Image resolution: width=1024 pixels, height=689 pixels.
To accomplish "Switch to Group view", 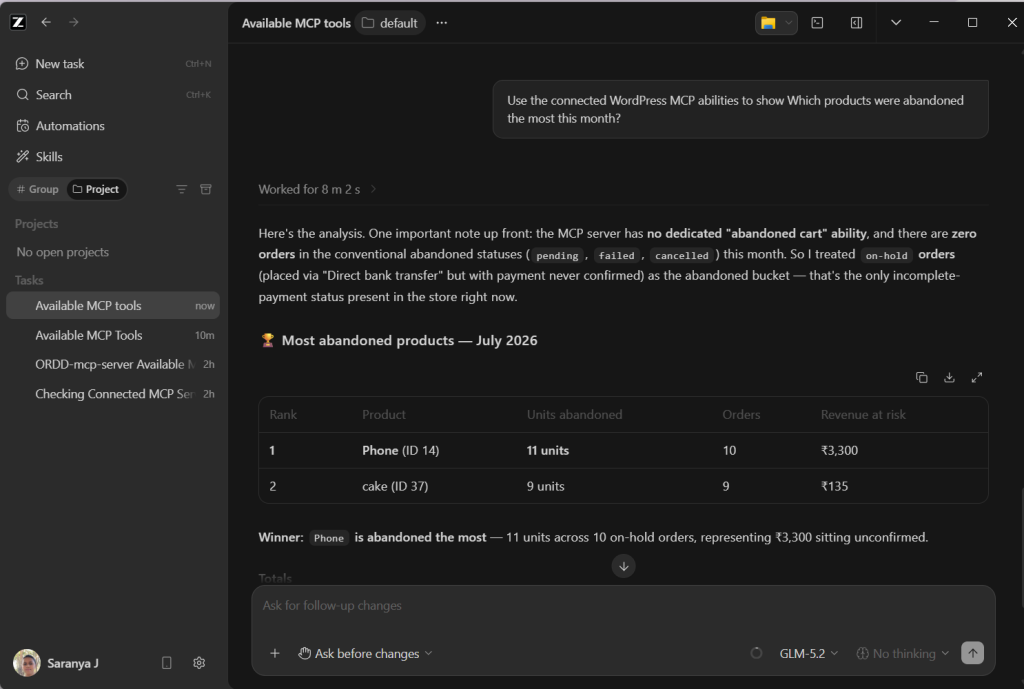I will (x=37, y=189).
